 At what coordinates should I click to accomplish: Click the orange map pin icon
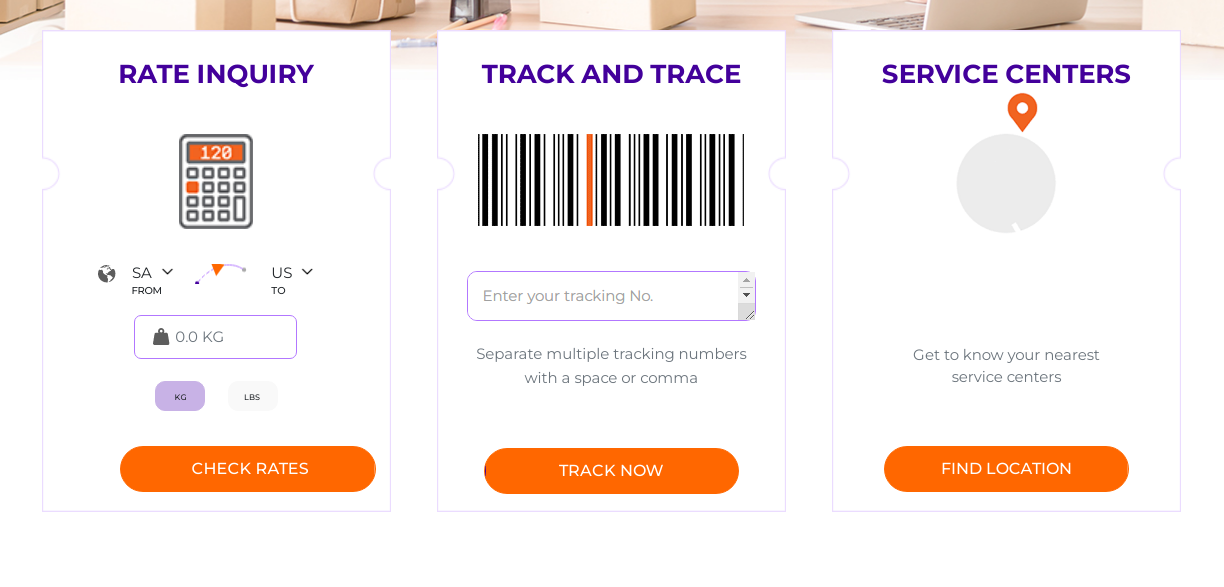1022,112
